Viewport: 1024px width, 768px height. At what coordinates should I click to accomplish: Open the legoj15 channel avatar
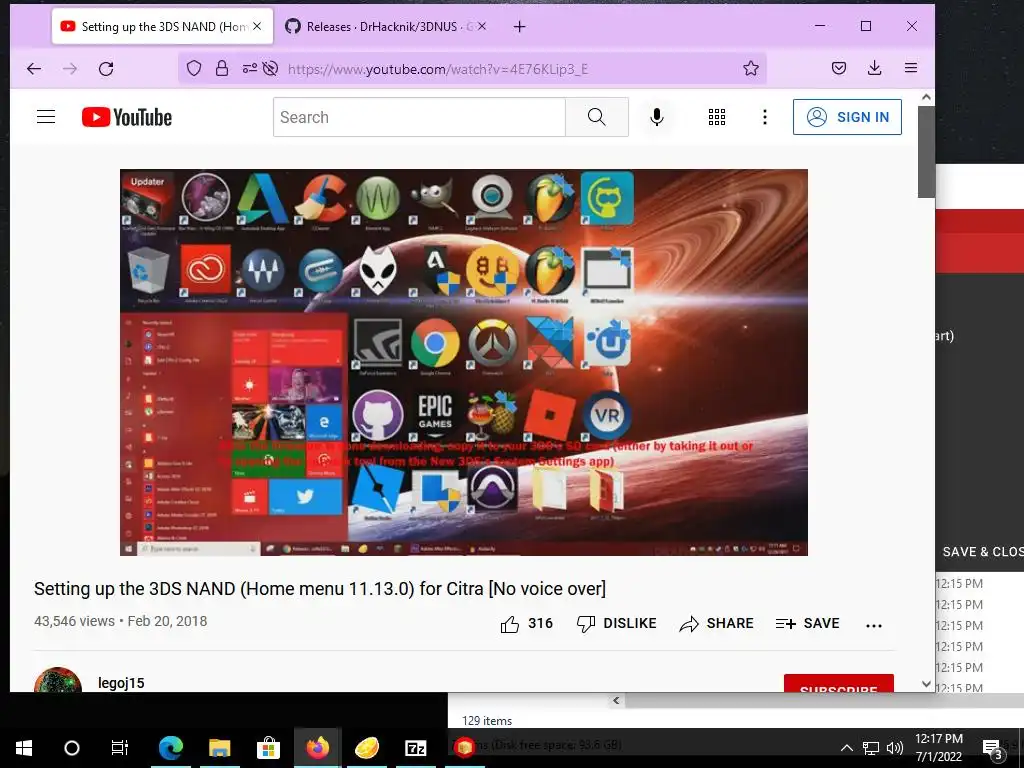pos(58,679)
